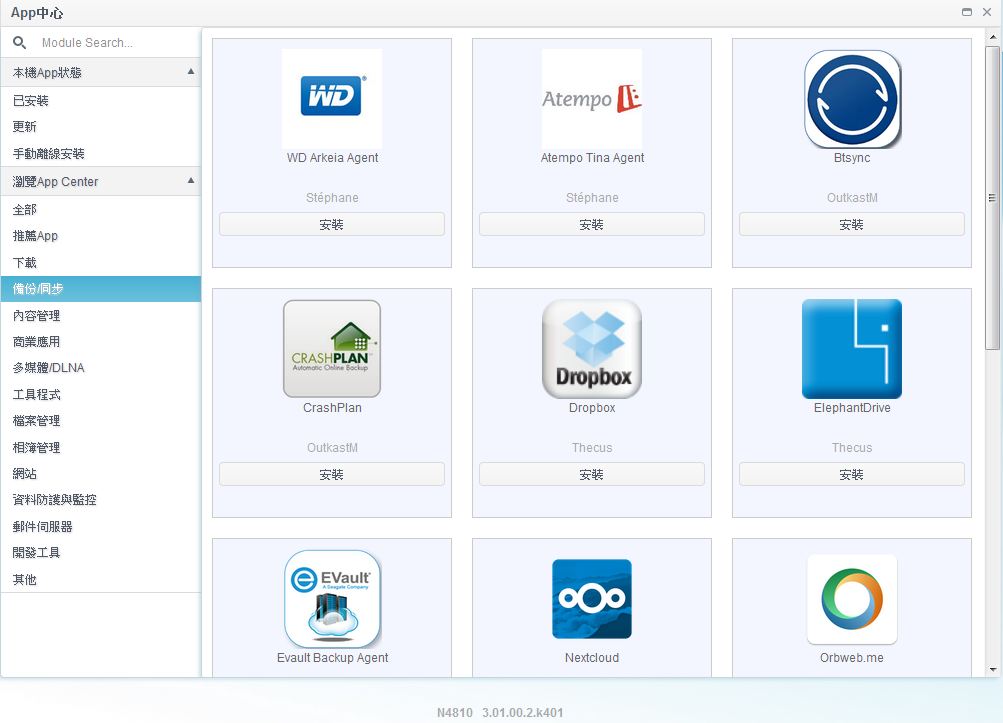Show 全部 all apps category
This screenshot has width=1003, height=723.
click(x=100, y=209)
